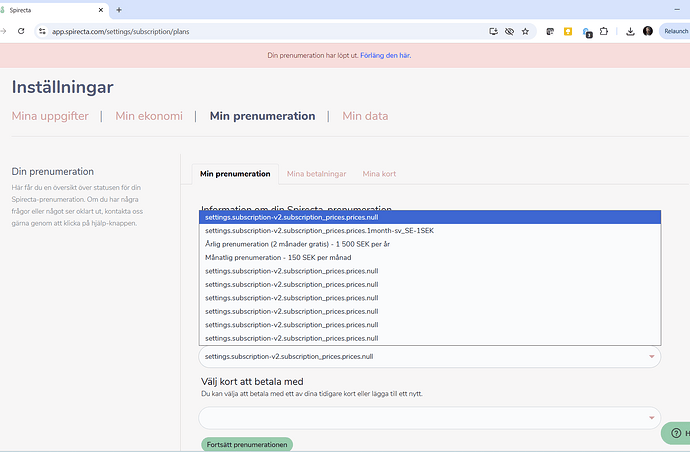This screenshot has height=452, width=690.
Task: Bookmark this page with the star icon
Action: 525,31
